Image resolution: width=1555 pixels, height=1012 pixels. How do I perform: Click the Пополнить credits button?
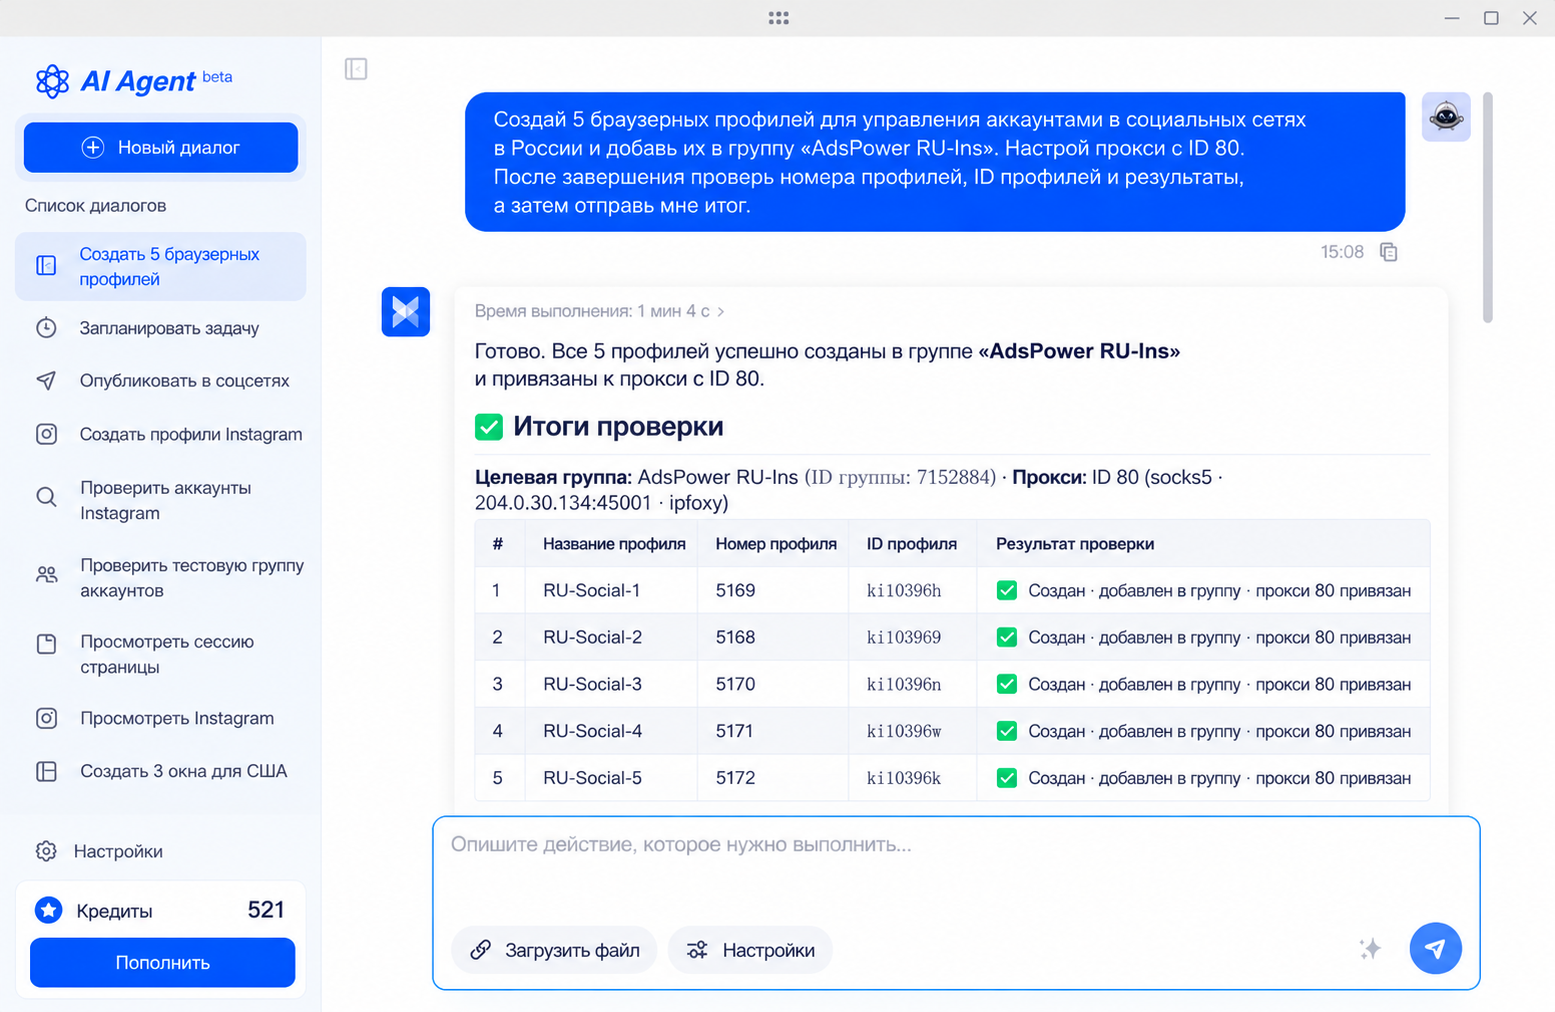(162, 962)
